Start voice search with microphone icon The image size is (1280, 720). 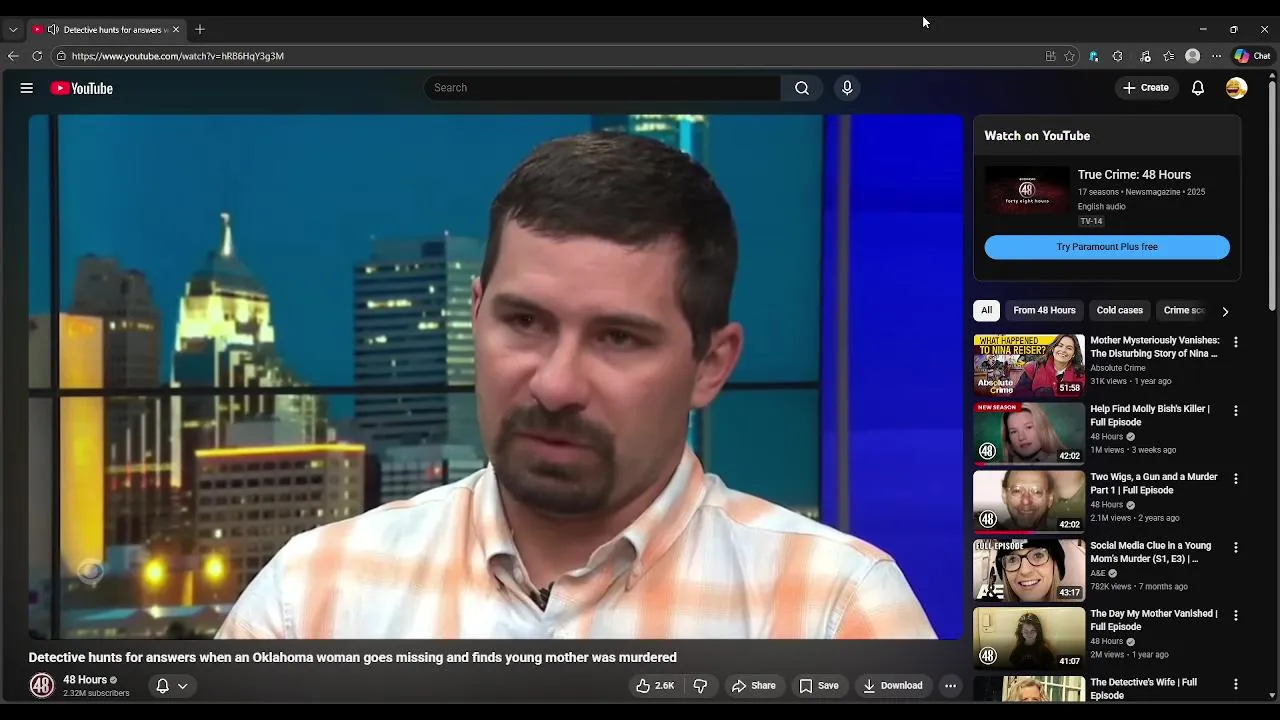pos(847,88)
